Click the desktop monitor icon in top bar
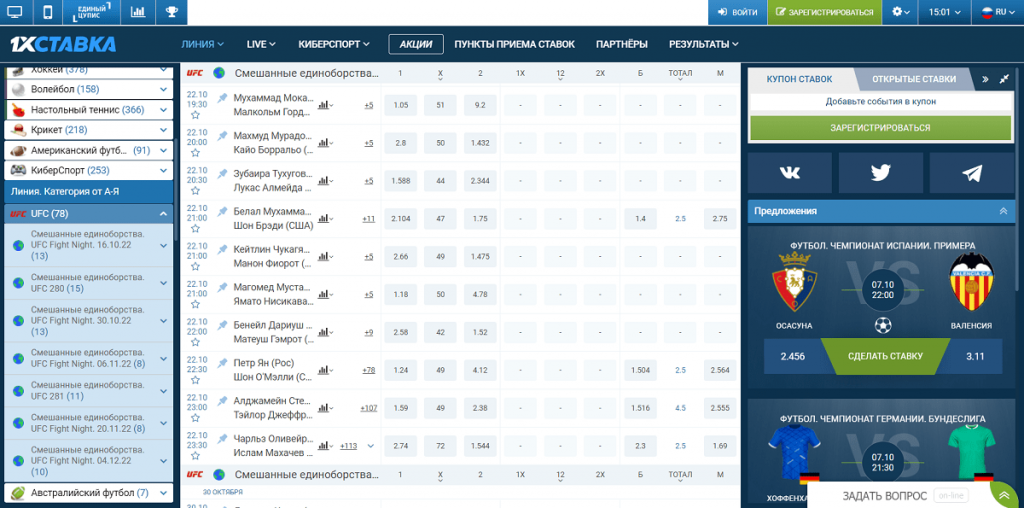The width and height of the screenshot is (1024, 508). click(15, 13)
